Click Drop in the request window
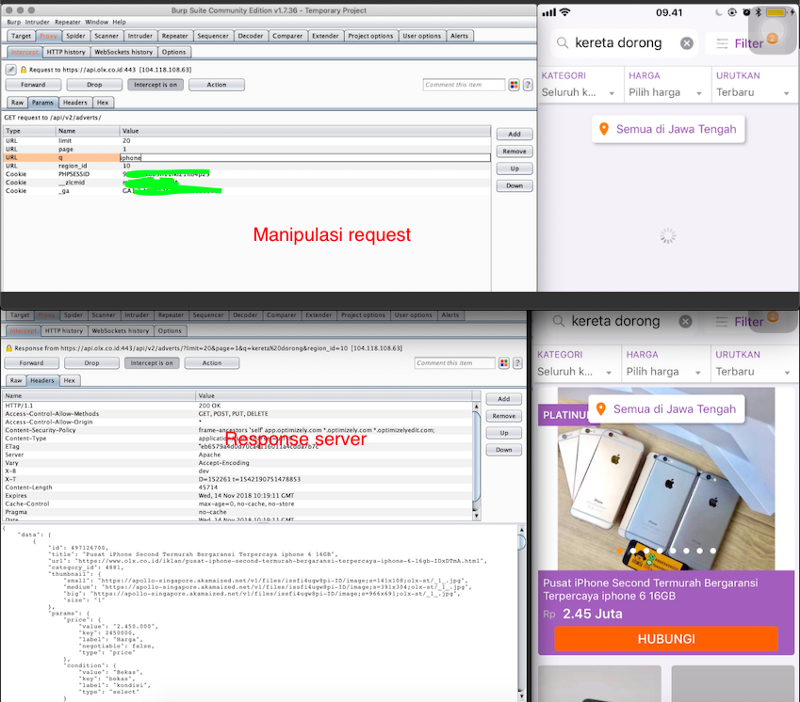This screenshot has height=702, width=800. (94, 85)
